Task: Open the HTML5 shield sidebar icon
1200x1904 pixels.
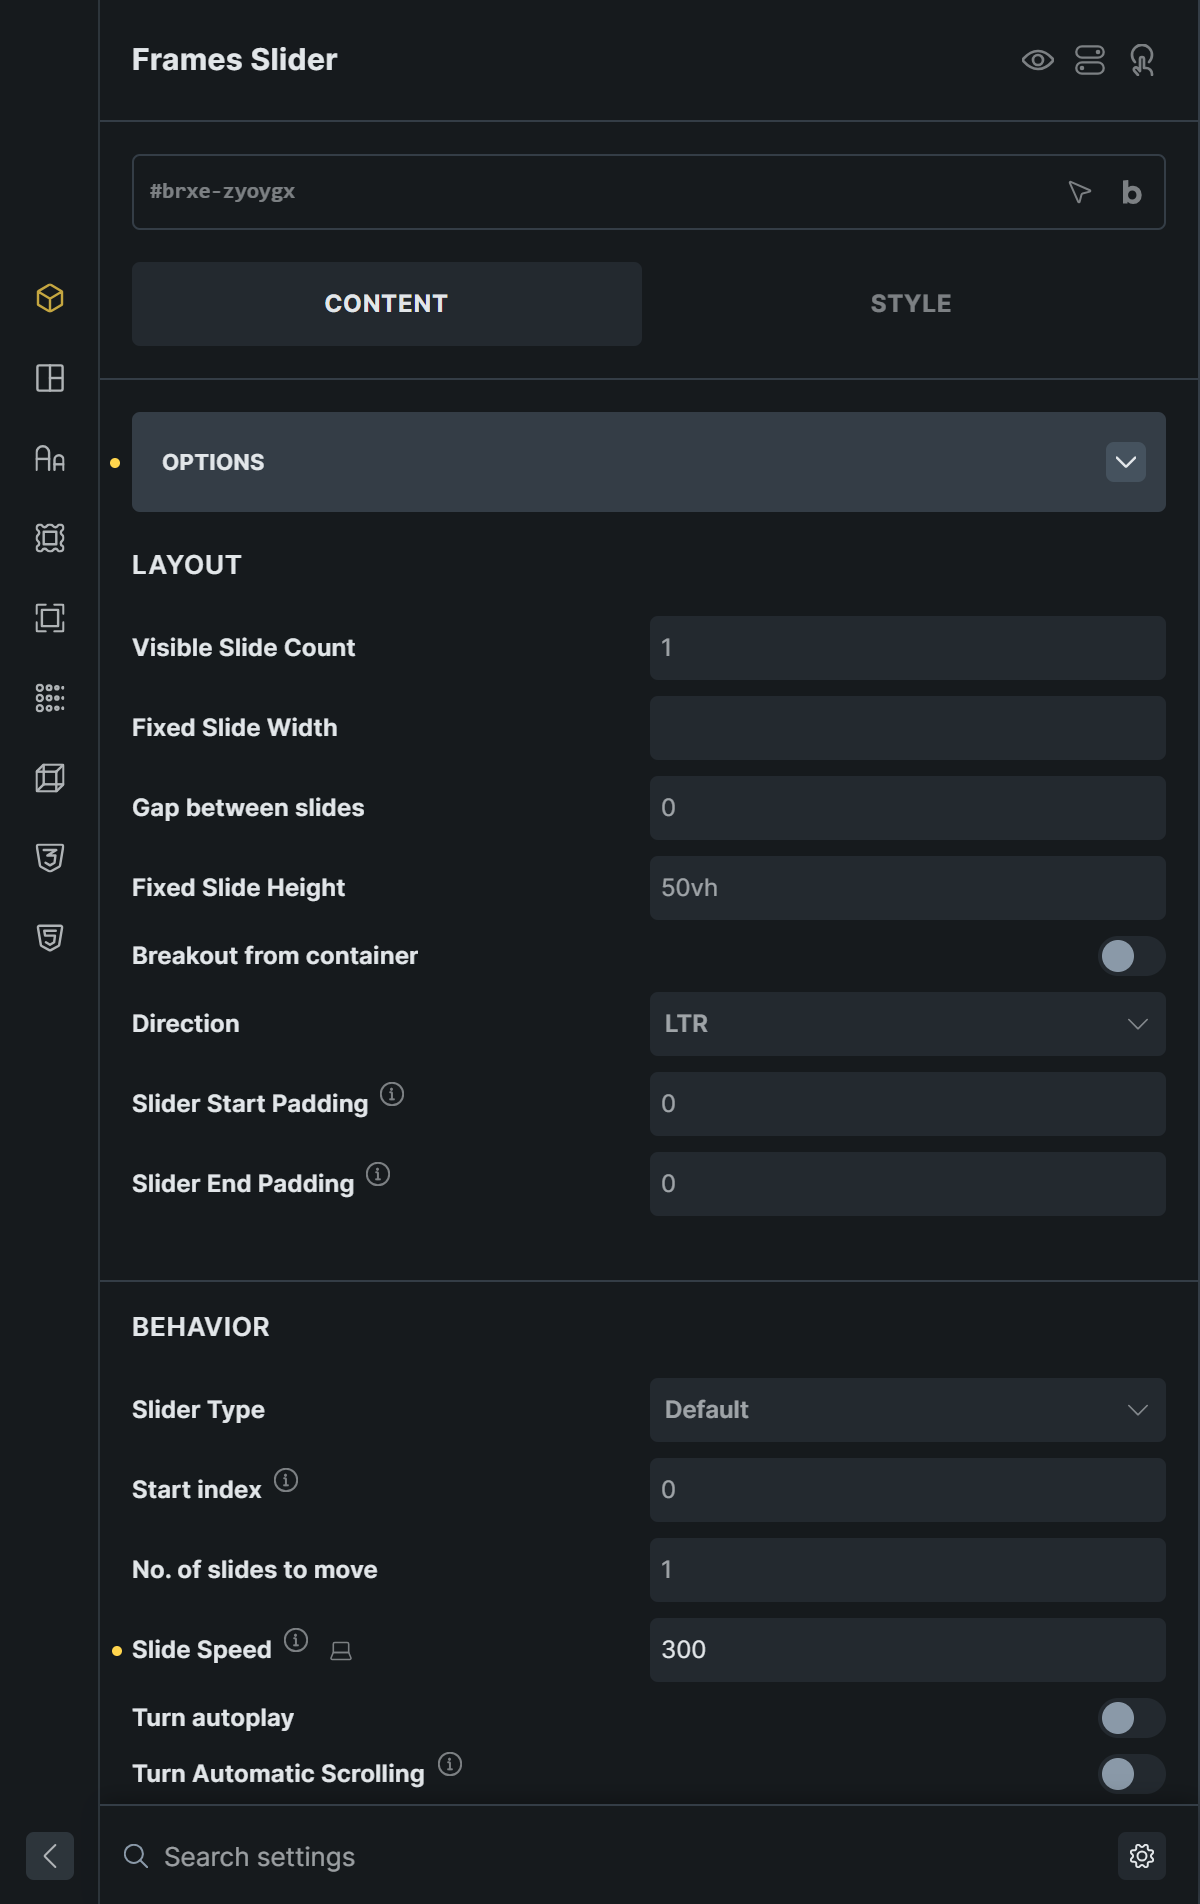Action: [x=50, y=938]
